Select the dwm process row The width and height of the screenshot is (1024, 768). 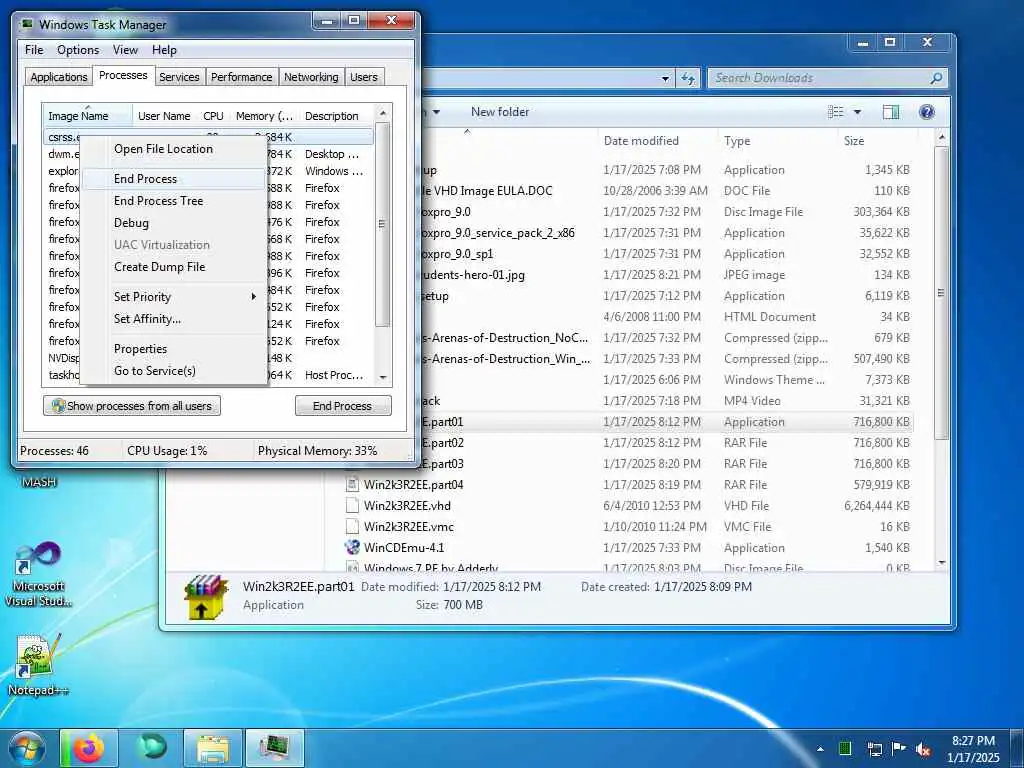coord(209,154)
